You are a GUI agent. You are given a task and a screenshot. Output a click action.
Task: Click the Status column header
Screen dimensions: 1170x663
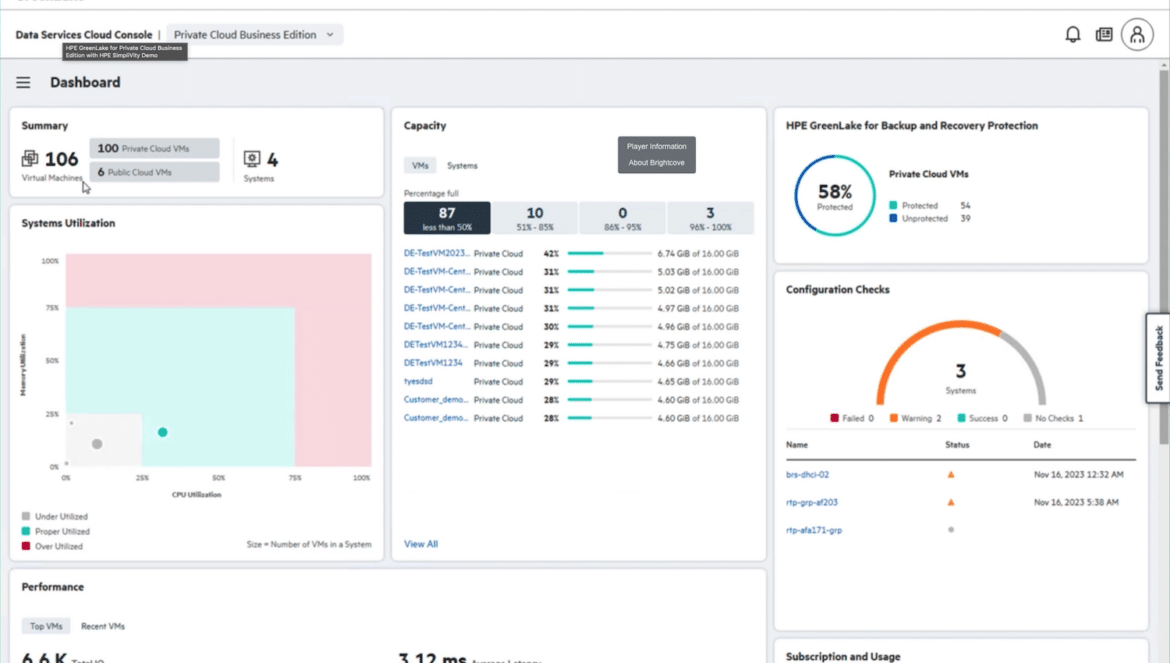pyautogui.click(x=957, y=445)
